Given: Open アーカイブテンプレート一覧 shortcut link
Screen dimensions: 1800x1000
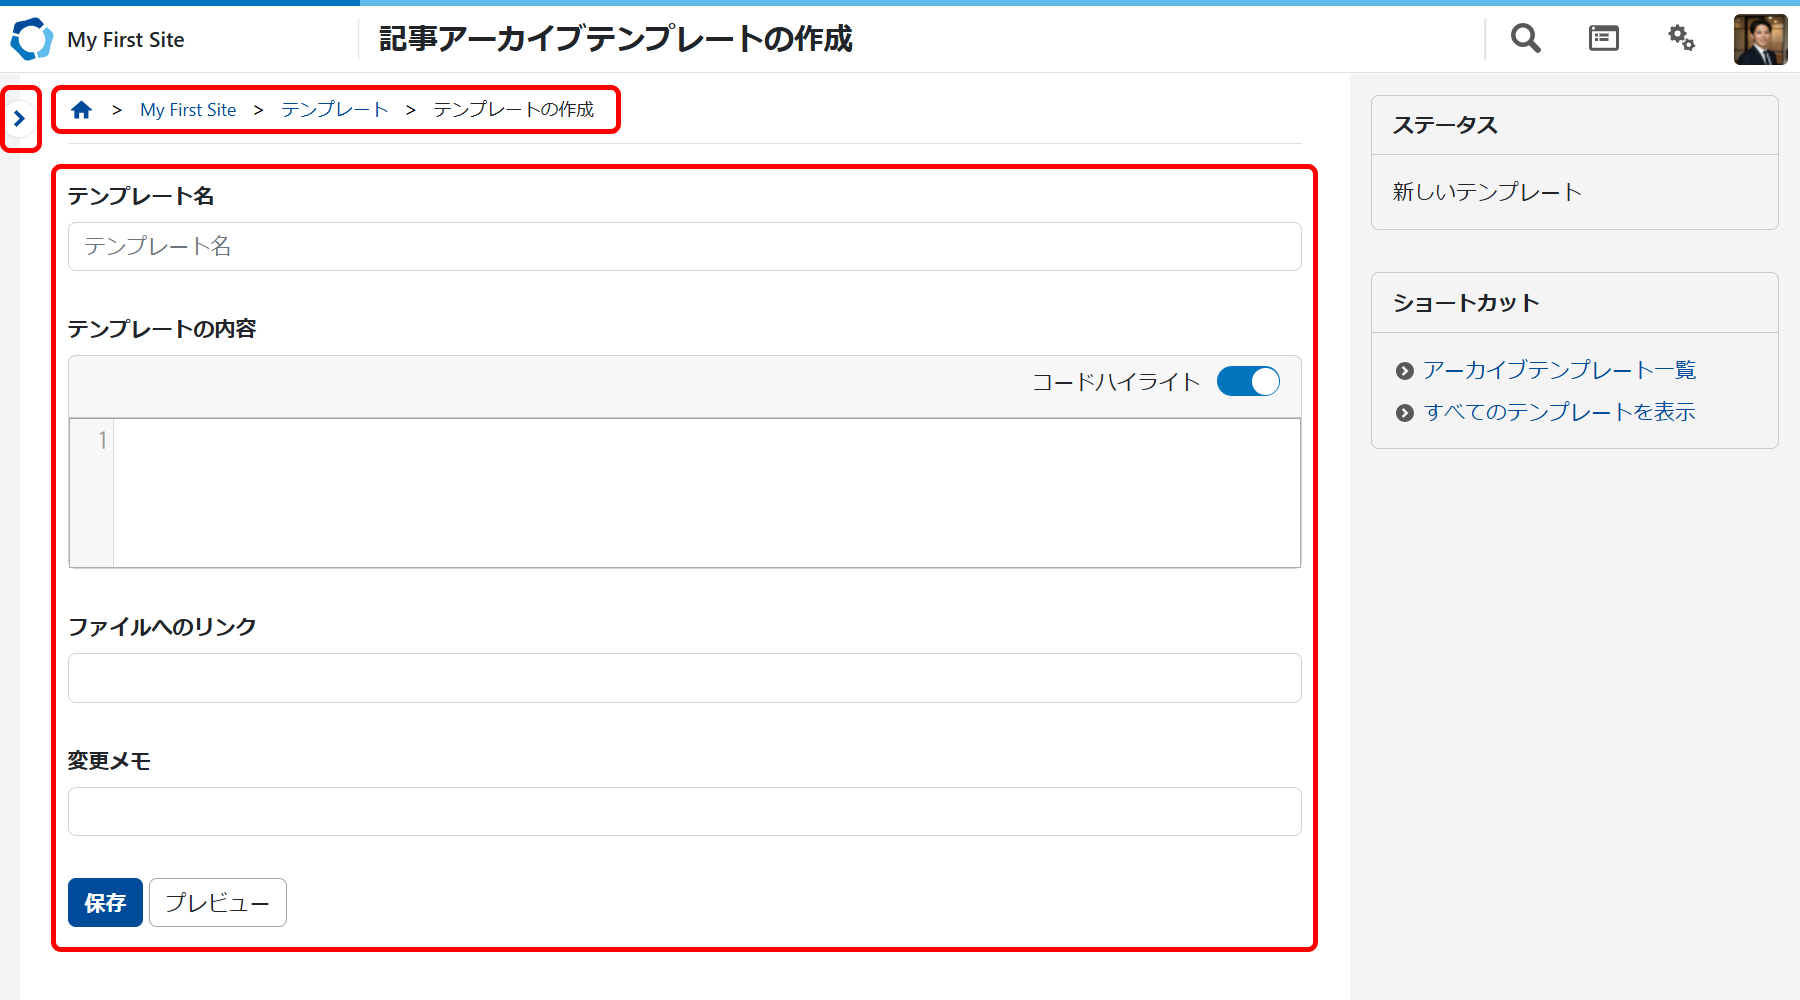Looking at the screenshot, I should pyautogui.click(x=1559, y=370).
